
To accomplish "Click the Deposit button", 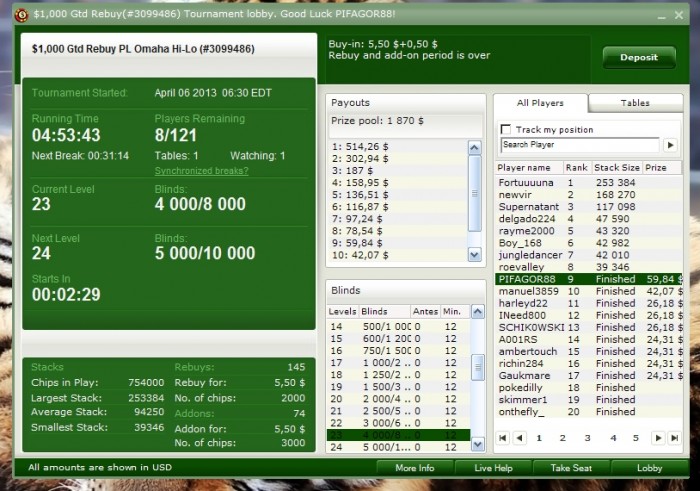I will pyautogui.click(x=639, y=57).
